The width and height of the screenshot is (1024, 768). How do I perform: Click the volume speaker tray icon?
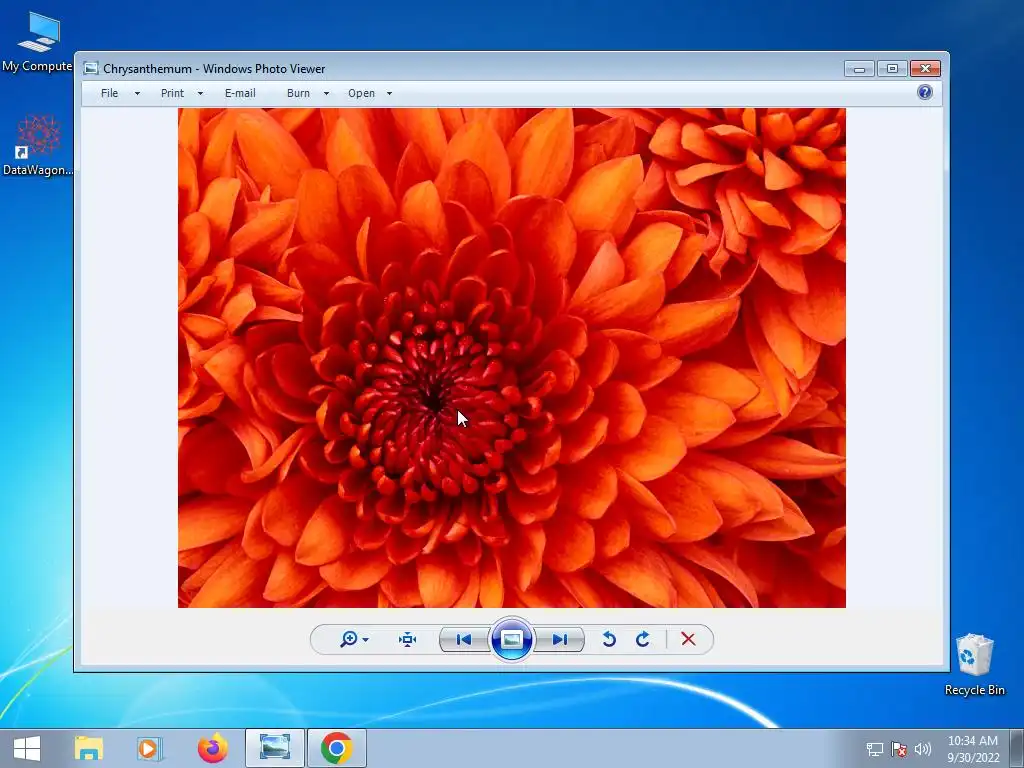point(923,749)
